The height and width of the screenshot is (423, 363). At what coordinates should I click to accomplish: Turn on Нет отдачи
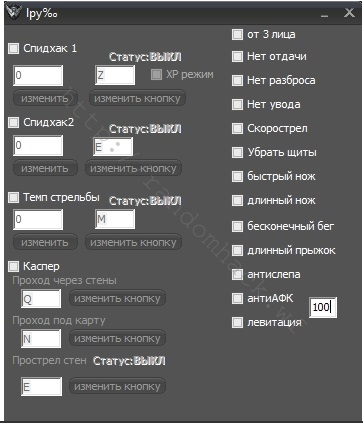[x=237, y=56]
